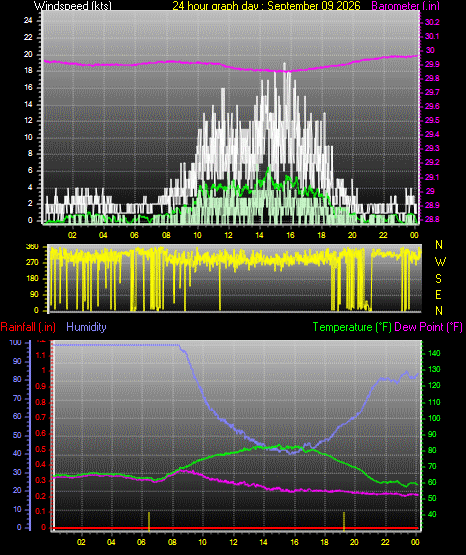The width and height of the screenshot is (466, 555).
Task: Click the 360 value on direction axis
Action: 32,247
